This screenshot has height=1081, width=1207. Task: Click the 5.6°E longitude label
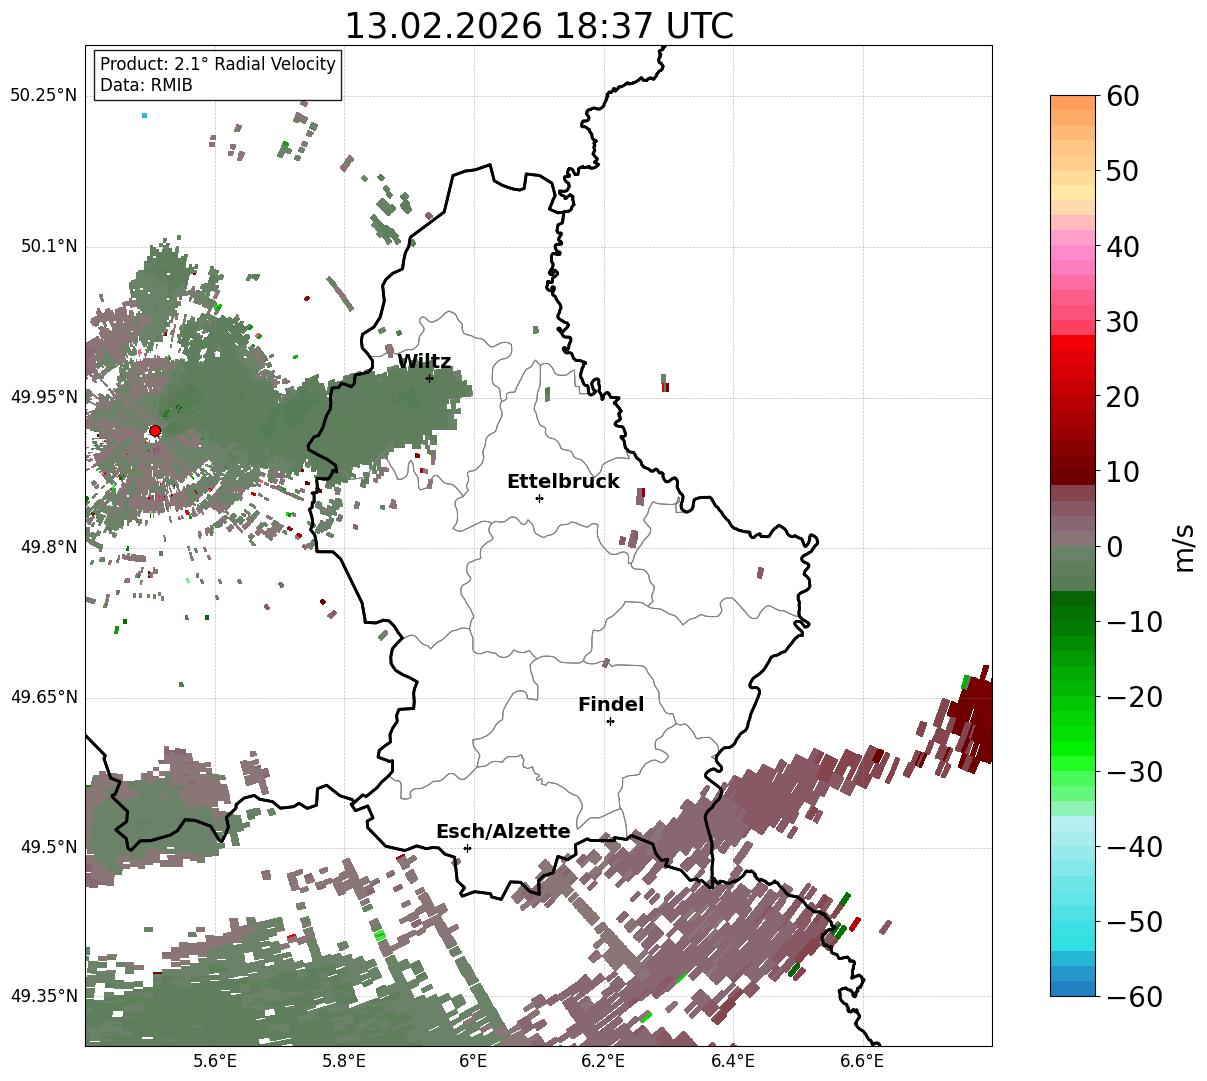point(215,1062)
